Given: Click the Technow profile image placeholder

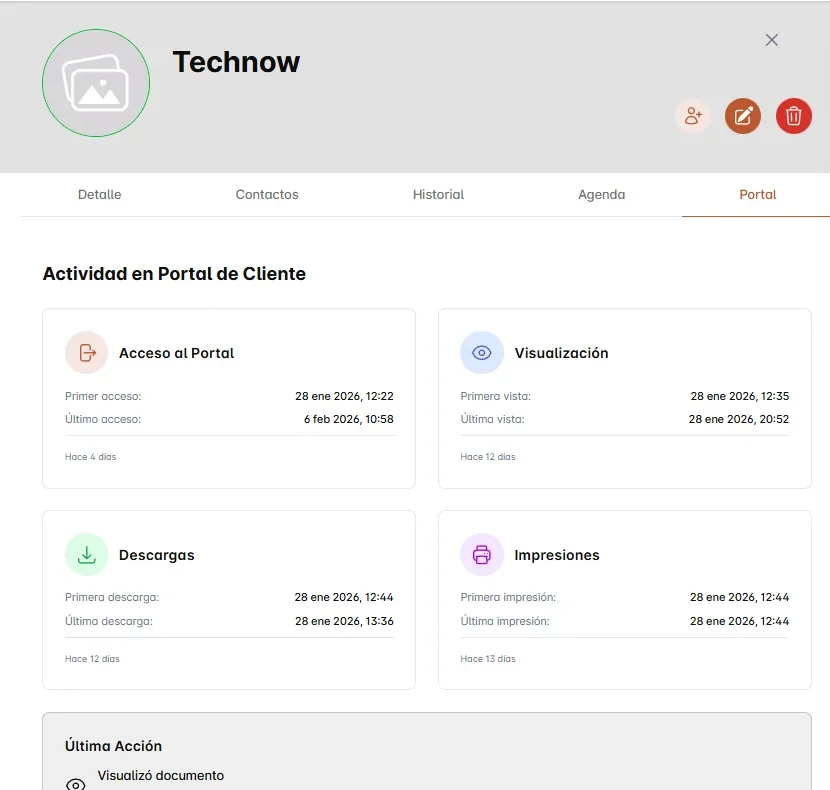Looking at the screenshot, I should 96,83.
